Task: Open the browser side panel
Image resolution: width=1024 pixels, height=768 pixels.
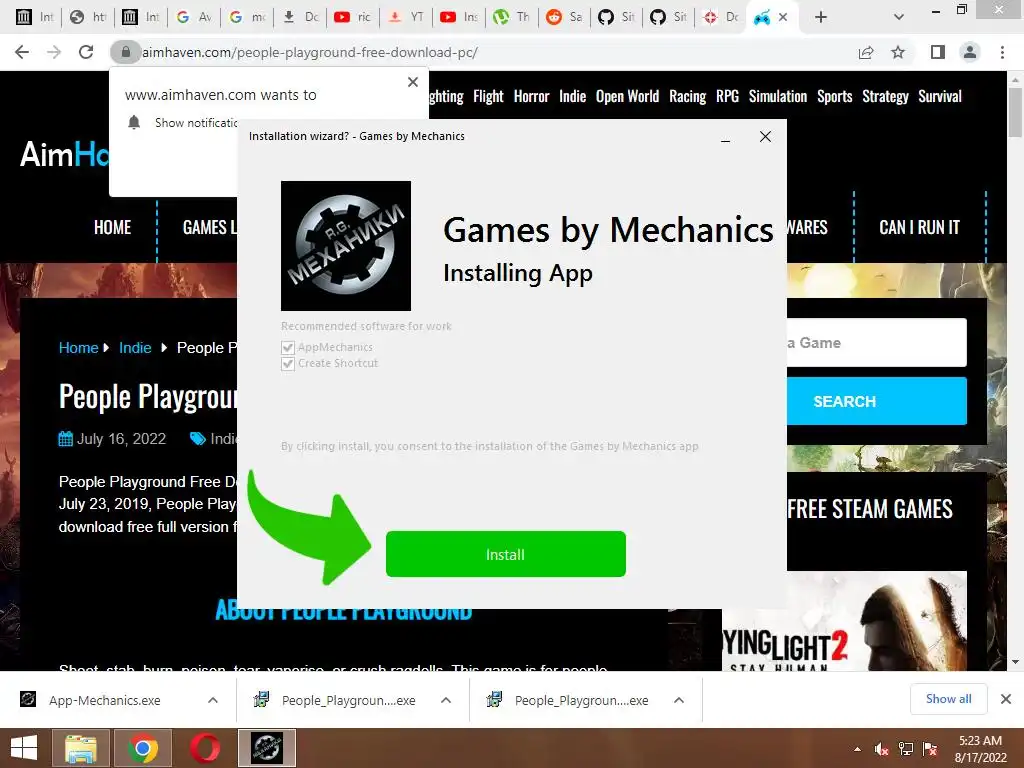Action: 938,52
